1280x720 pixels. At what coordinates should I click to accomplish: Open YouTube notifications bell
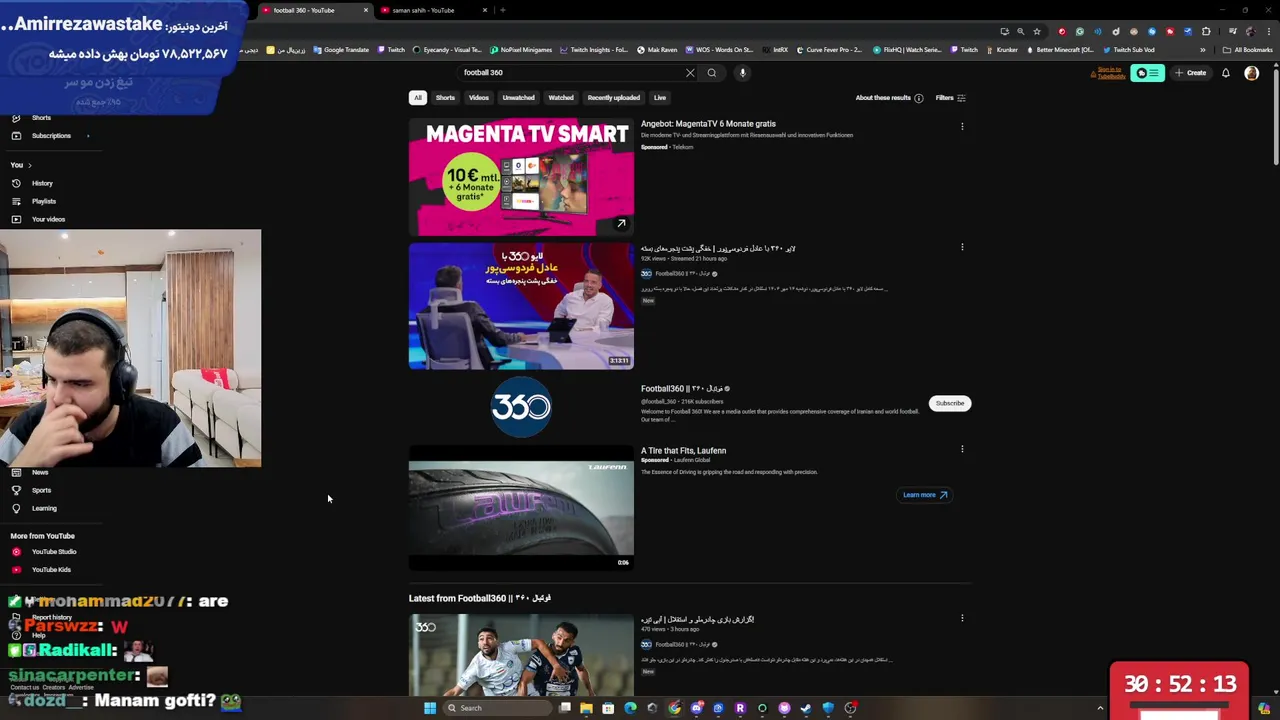[x=1225, y=73]
